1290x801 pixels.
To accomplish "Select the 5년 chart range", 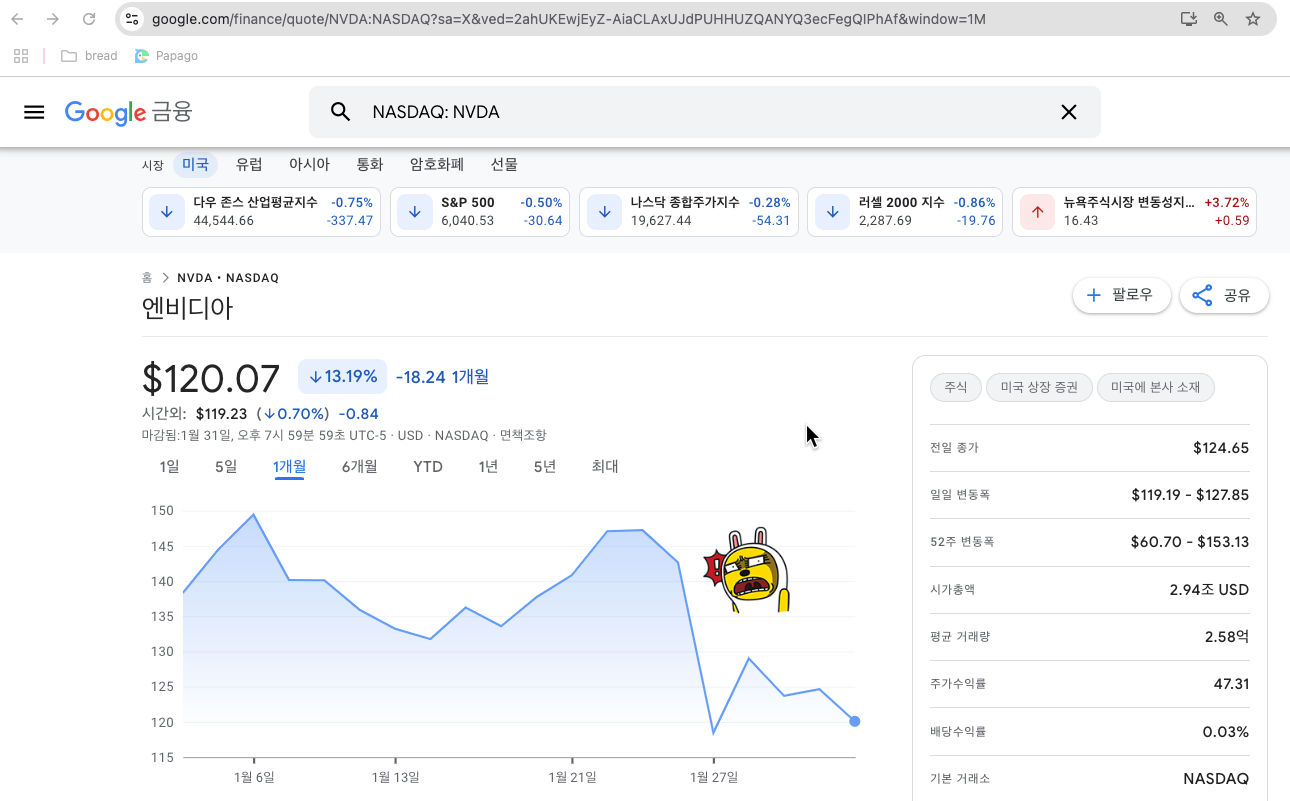I will [545, 466].
